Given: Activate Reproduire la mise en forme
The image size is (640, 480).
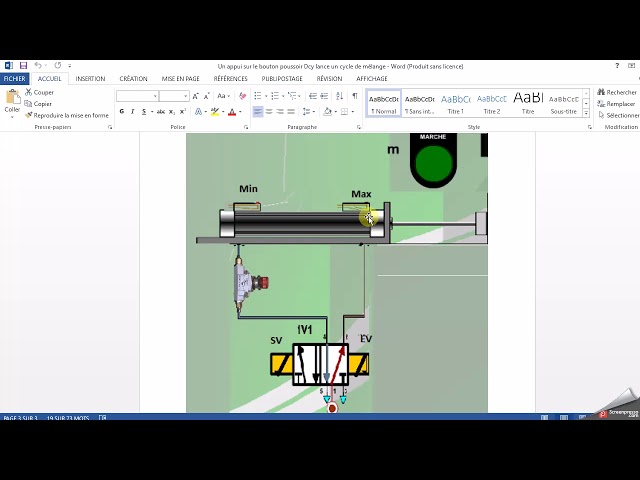Looking at the screenshot, I should (67, 116).
